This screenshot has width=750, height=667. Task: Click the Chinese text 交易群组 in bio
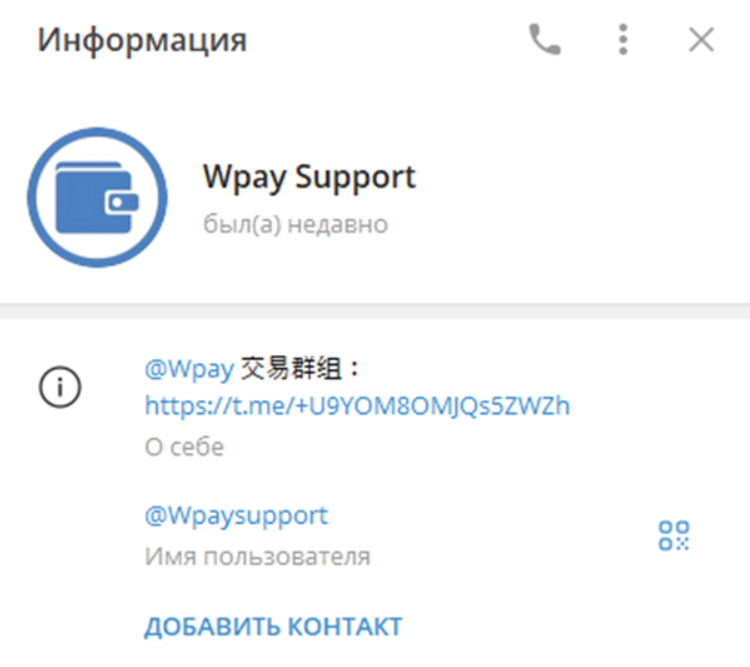[291, 369]
